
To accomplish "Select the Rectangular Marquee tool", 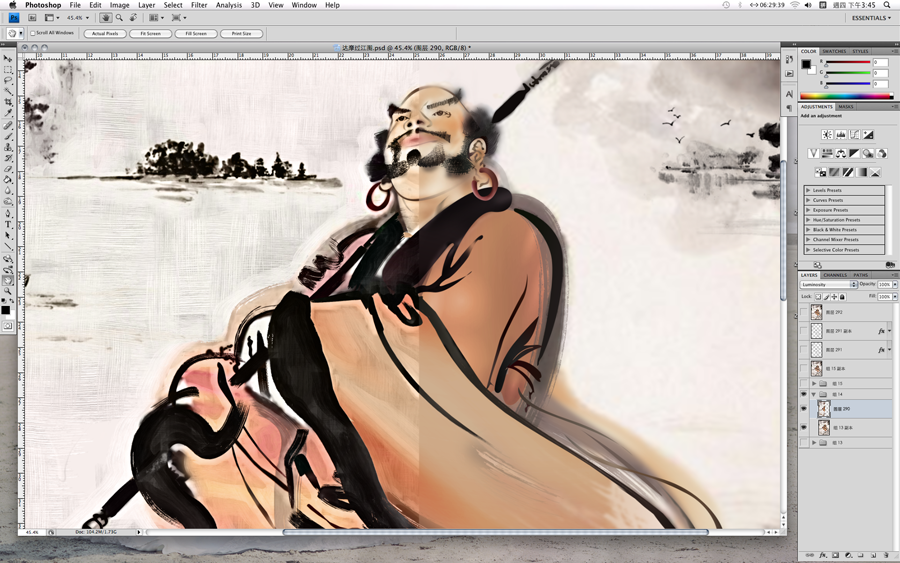I will pyautogui.click(x=7, y=70).
